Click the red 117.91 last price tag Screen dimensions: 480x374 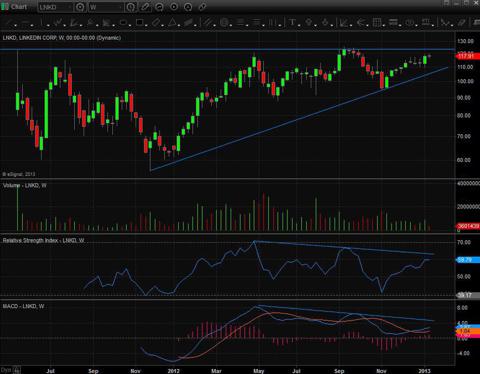467,56
